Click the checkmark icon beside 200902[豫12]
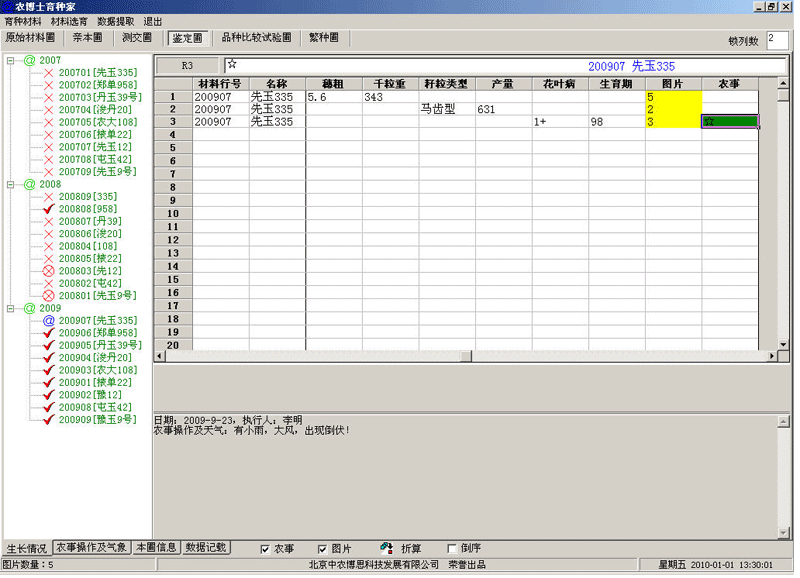Viewport: 800px width, 578px height. coord(48,395)
